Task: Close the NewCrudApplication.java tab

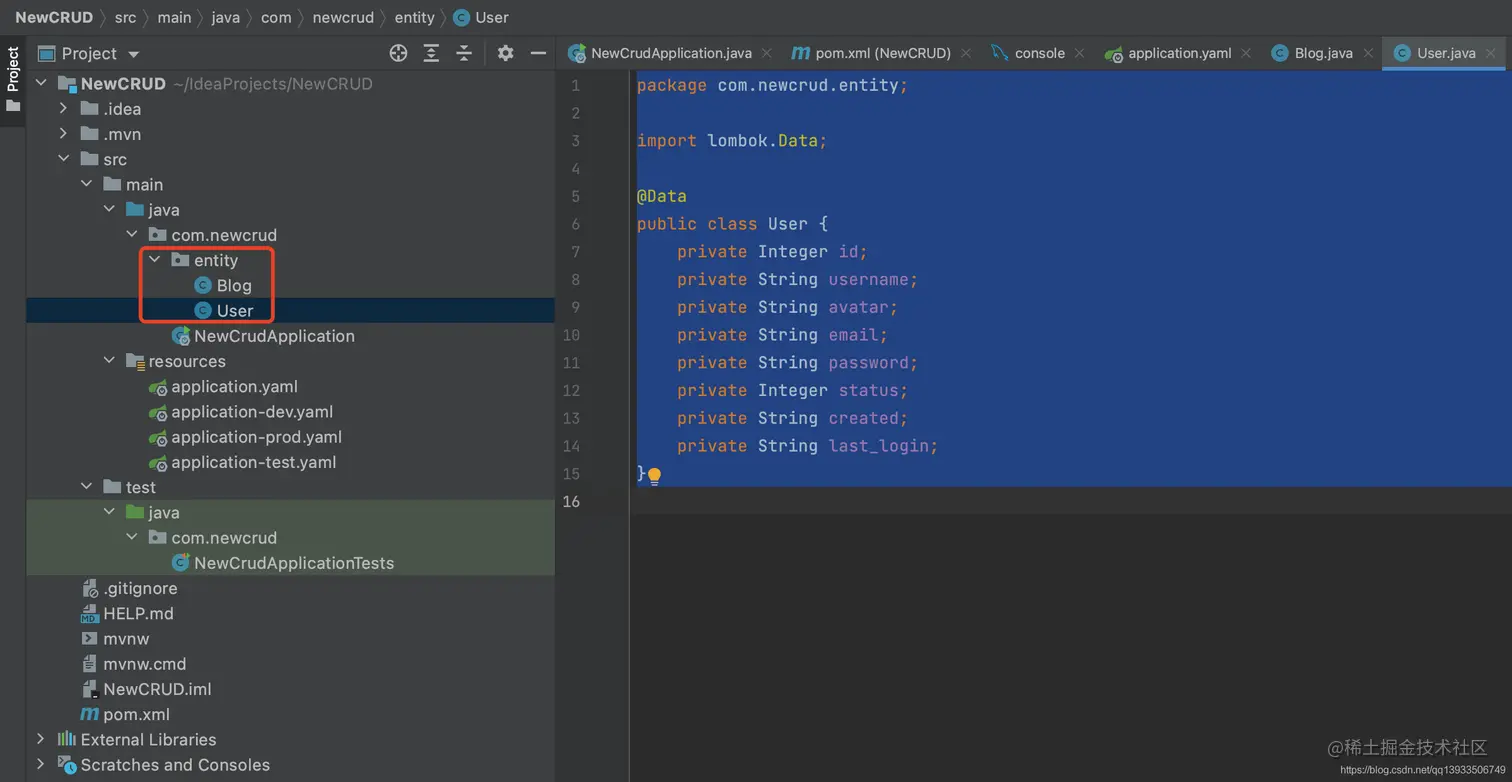Action: (767, 53)
